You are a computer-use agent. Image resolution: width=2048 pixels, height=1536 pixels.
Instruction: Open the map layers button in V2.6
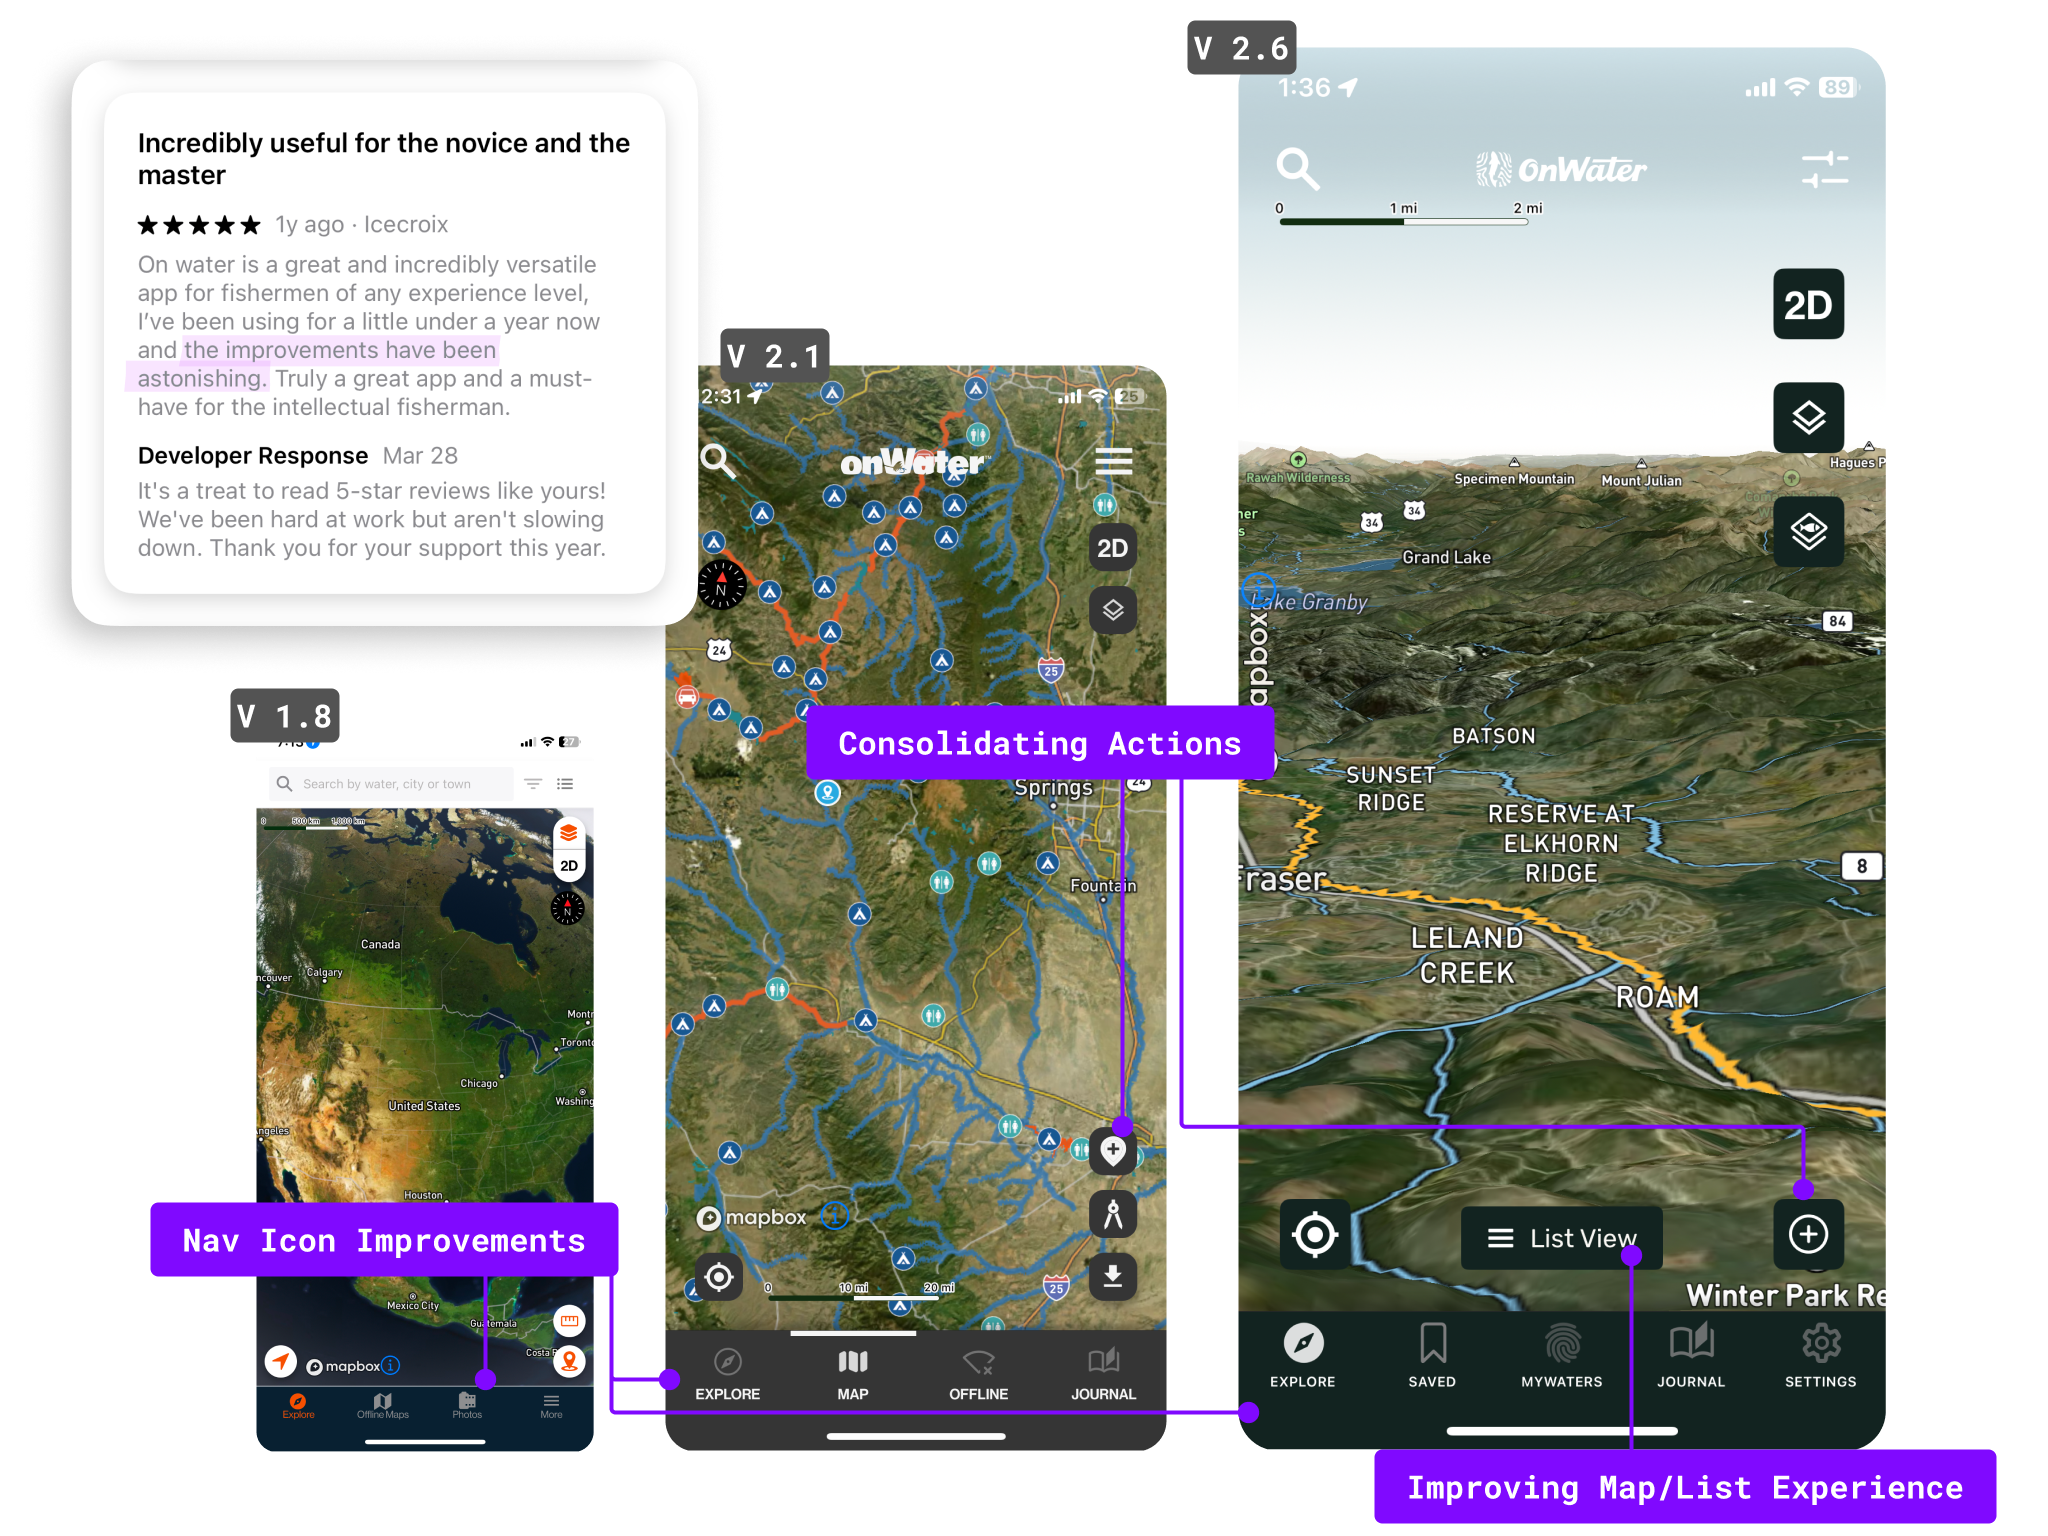[1808, 417]
